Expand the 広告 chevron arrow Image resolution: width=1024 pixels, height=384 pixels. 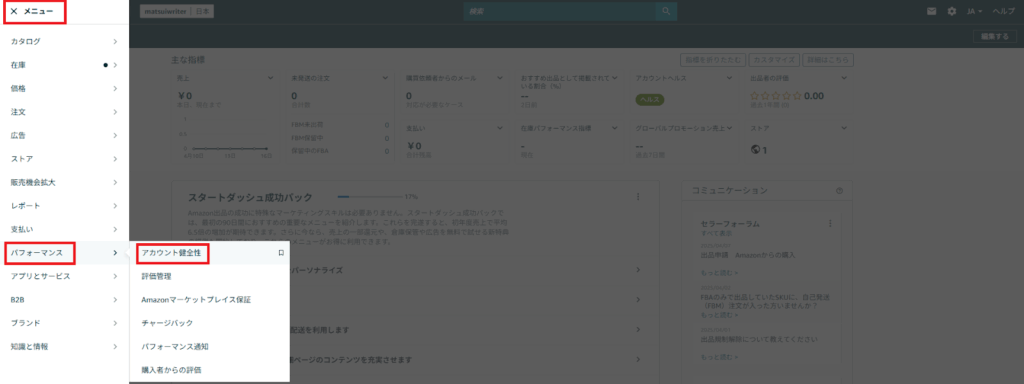[115, 135]
